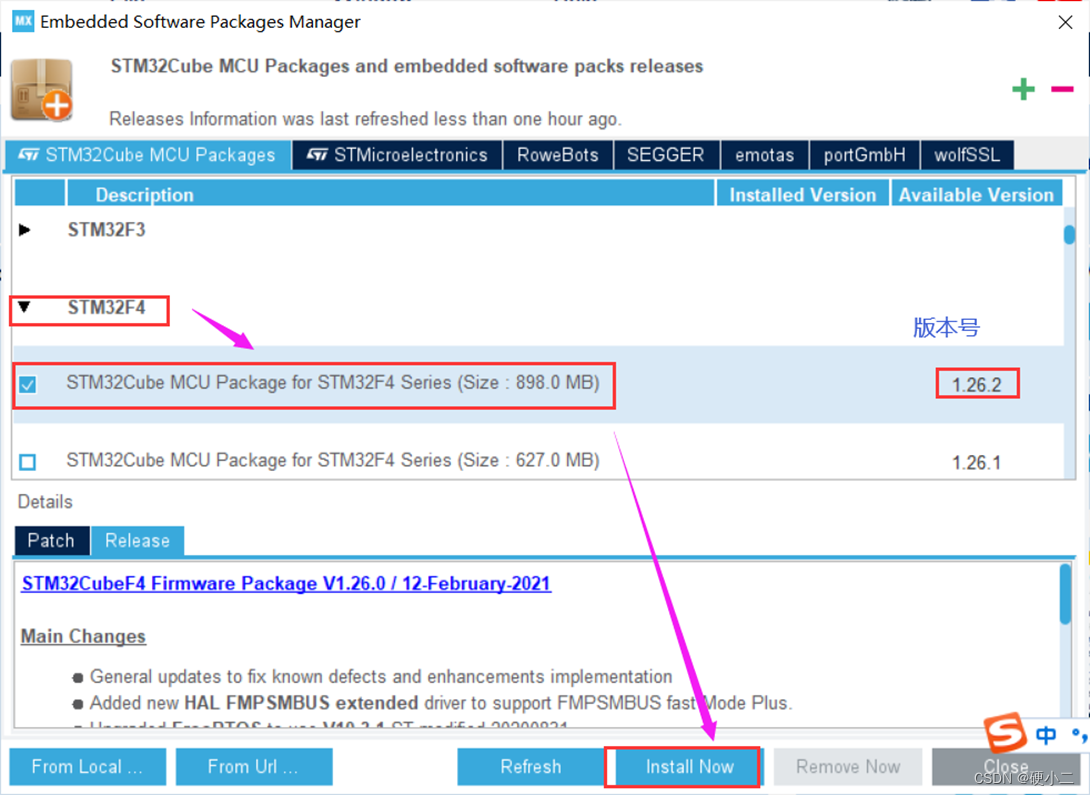This screenshot has height=795, width=1090.
Task: Expand the STM32F3 tree entry
Action: pyautogui.click(x=24, y=229)
